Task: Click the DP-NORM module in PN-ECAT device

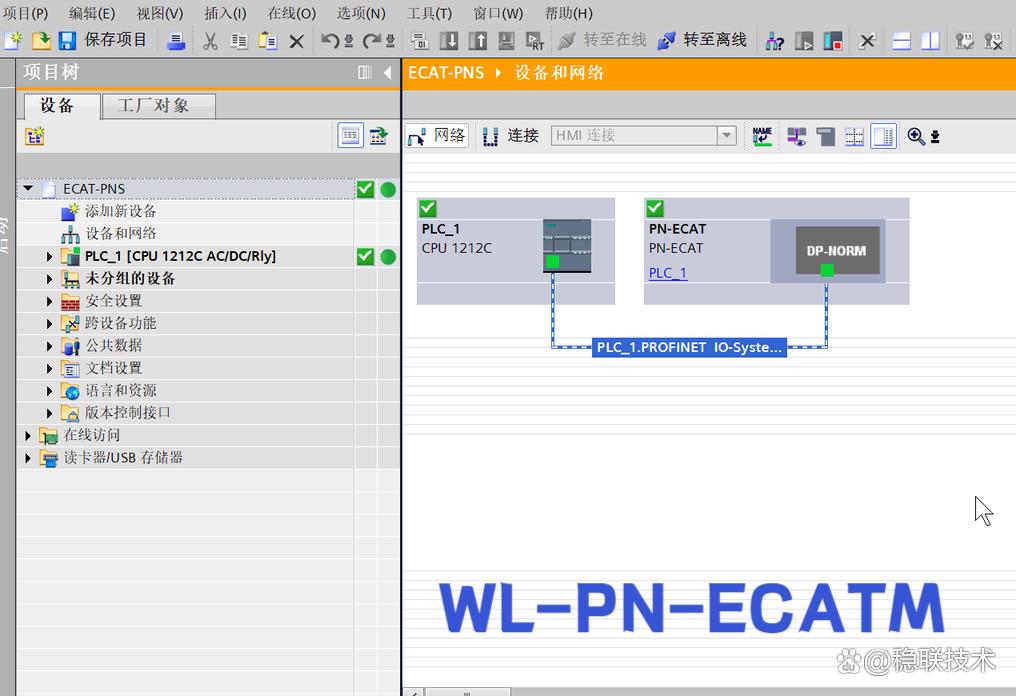Action: tap(837, 250)
